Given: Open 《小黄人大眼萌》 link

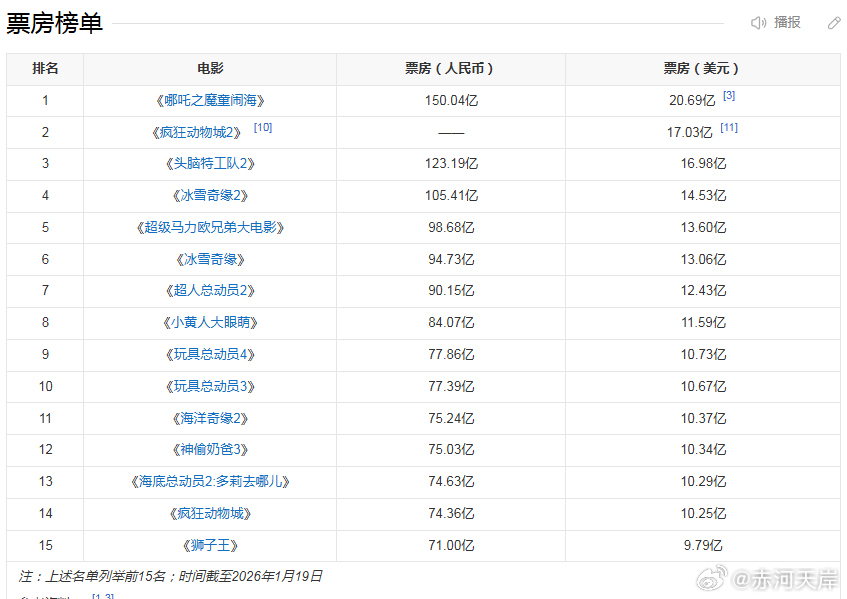Looking at the screenshot, I should click(x=210, y=322).
